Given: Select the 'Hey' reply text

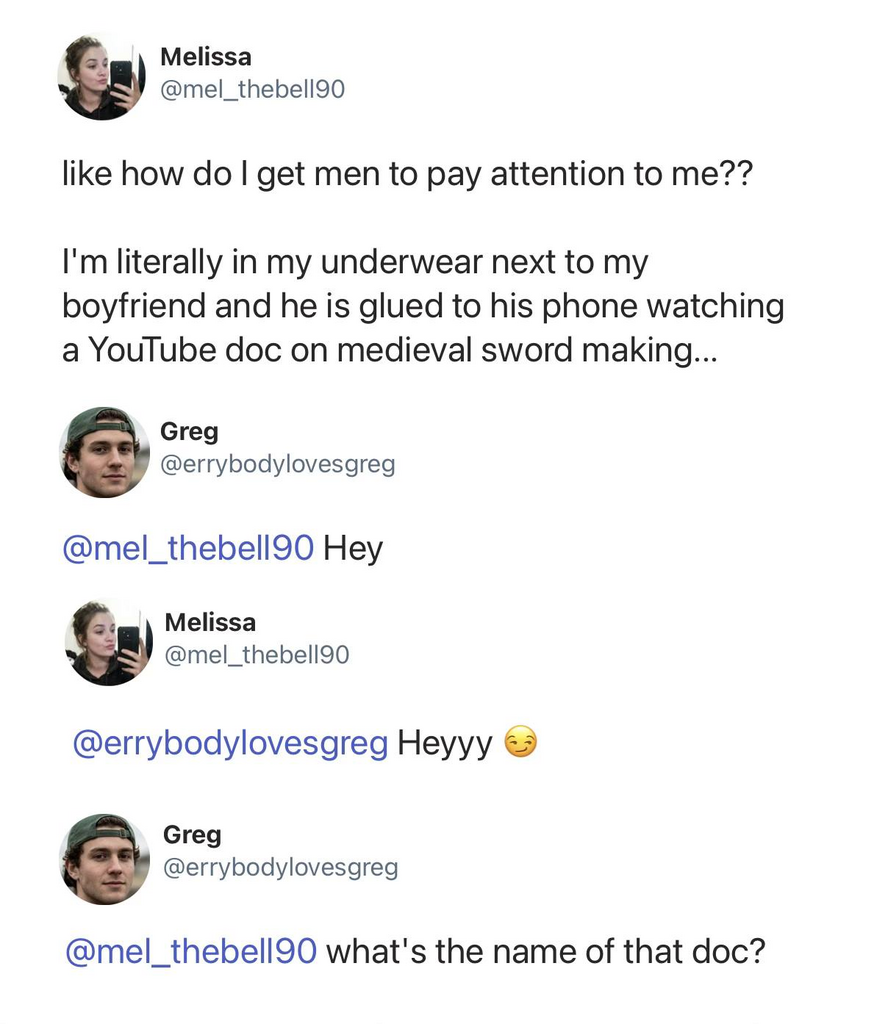Looking at the screenshot, I should (353, 548).
